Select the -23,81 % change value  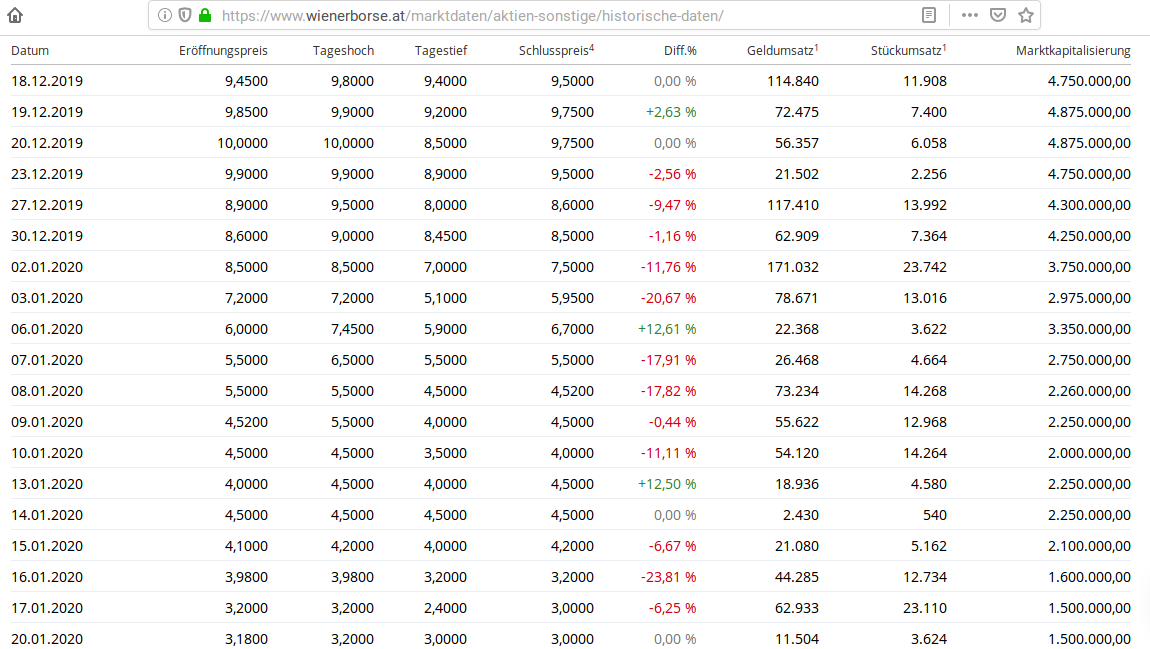[x=669, y=577]
